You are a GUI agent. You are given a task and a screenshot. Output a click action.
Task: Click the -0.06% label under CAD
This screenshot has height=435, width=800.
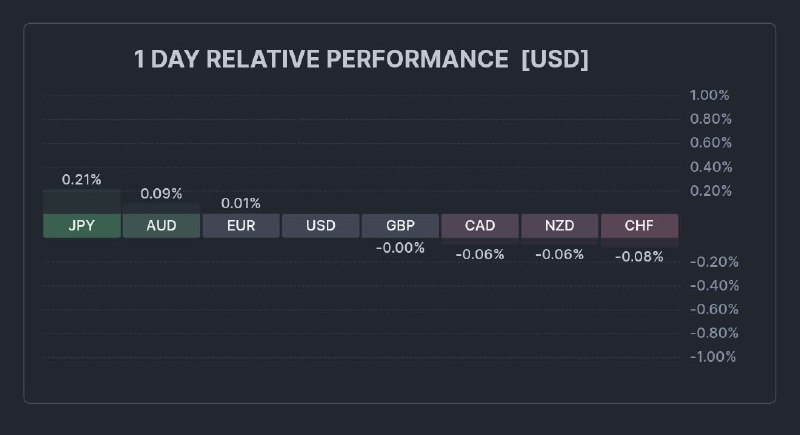point(480,255)
